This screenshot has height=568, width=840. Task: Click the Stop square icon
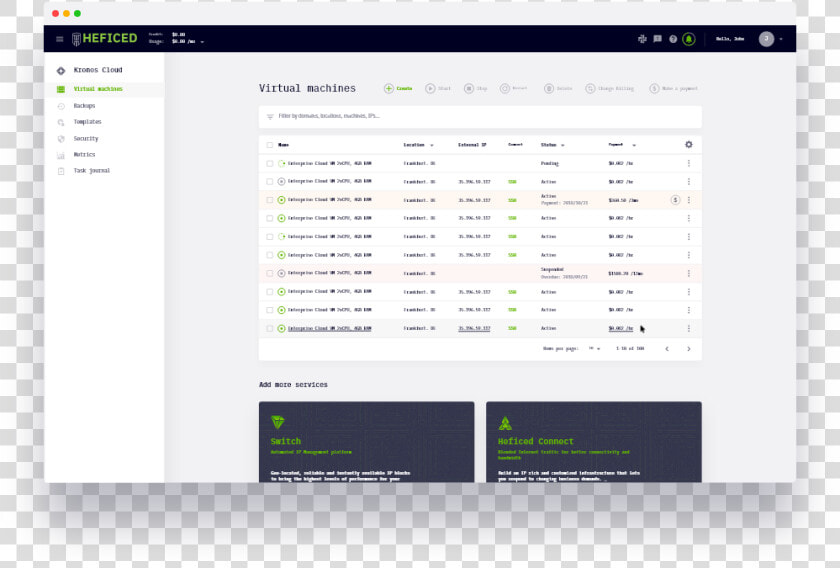coord(469,88)
